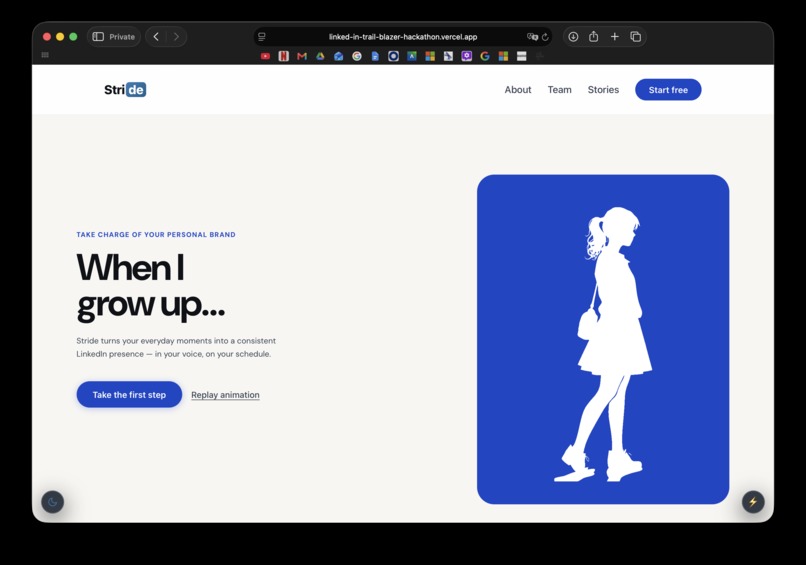
Task: Click the grid icon below the window controls
Action: [x=45, y=54]
